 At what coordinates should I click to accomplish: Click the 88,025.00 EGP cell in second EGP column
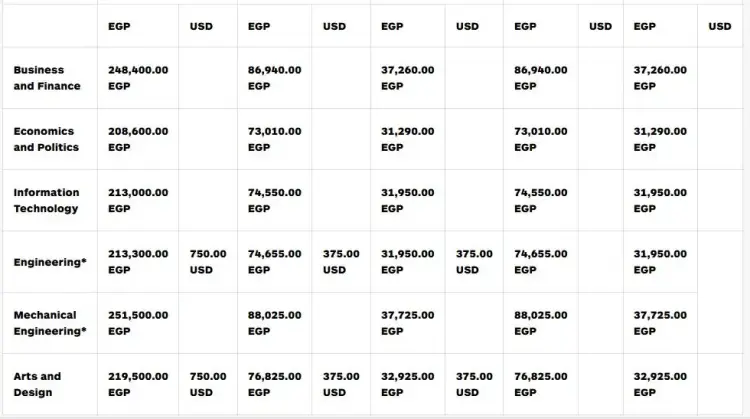click(275, 323)
